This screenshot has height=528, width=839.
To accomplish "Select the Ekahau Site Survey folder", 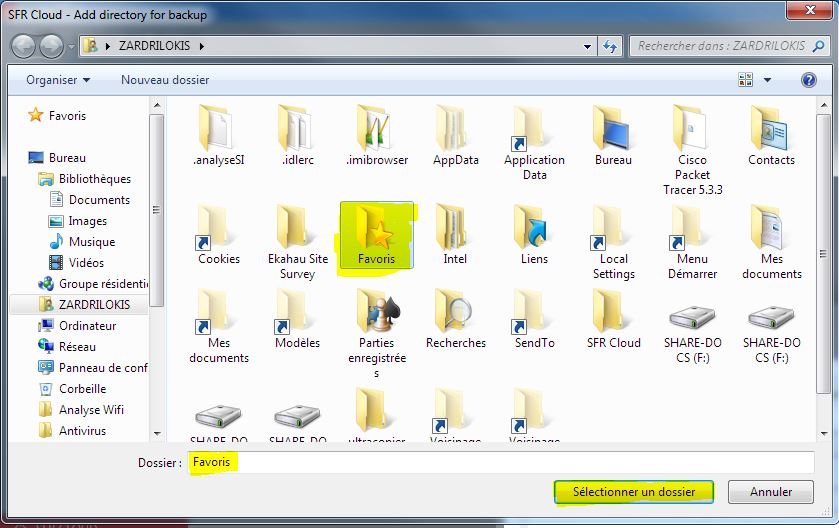I will click(x=298, y=242).
